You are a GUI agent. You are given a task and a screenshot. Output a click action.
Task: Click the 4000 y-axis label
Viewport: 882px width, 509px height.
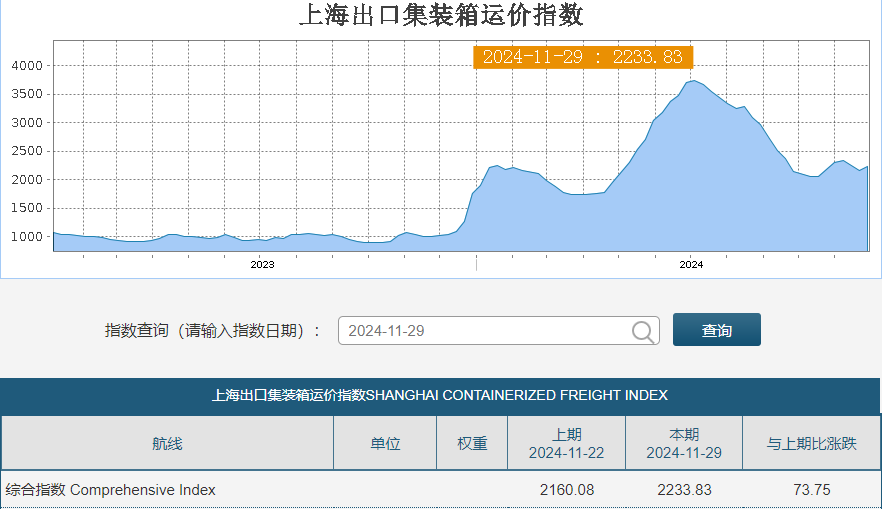pos(27,66)
